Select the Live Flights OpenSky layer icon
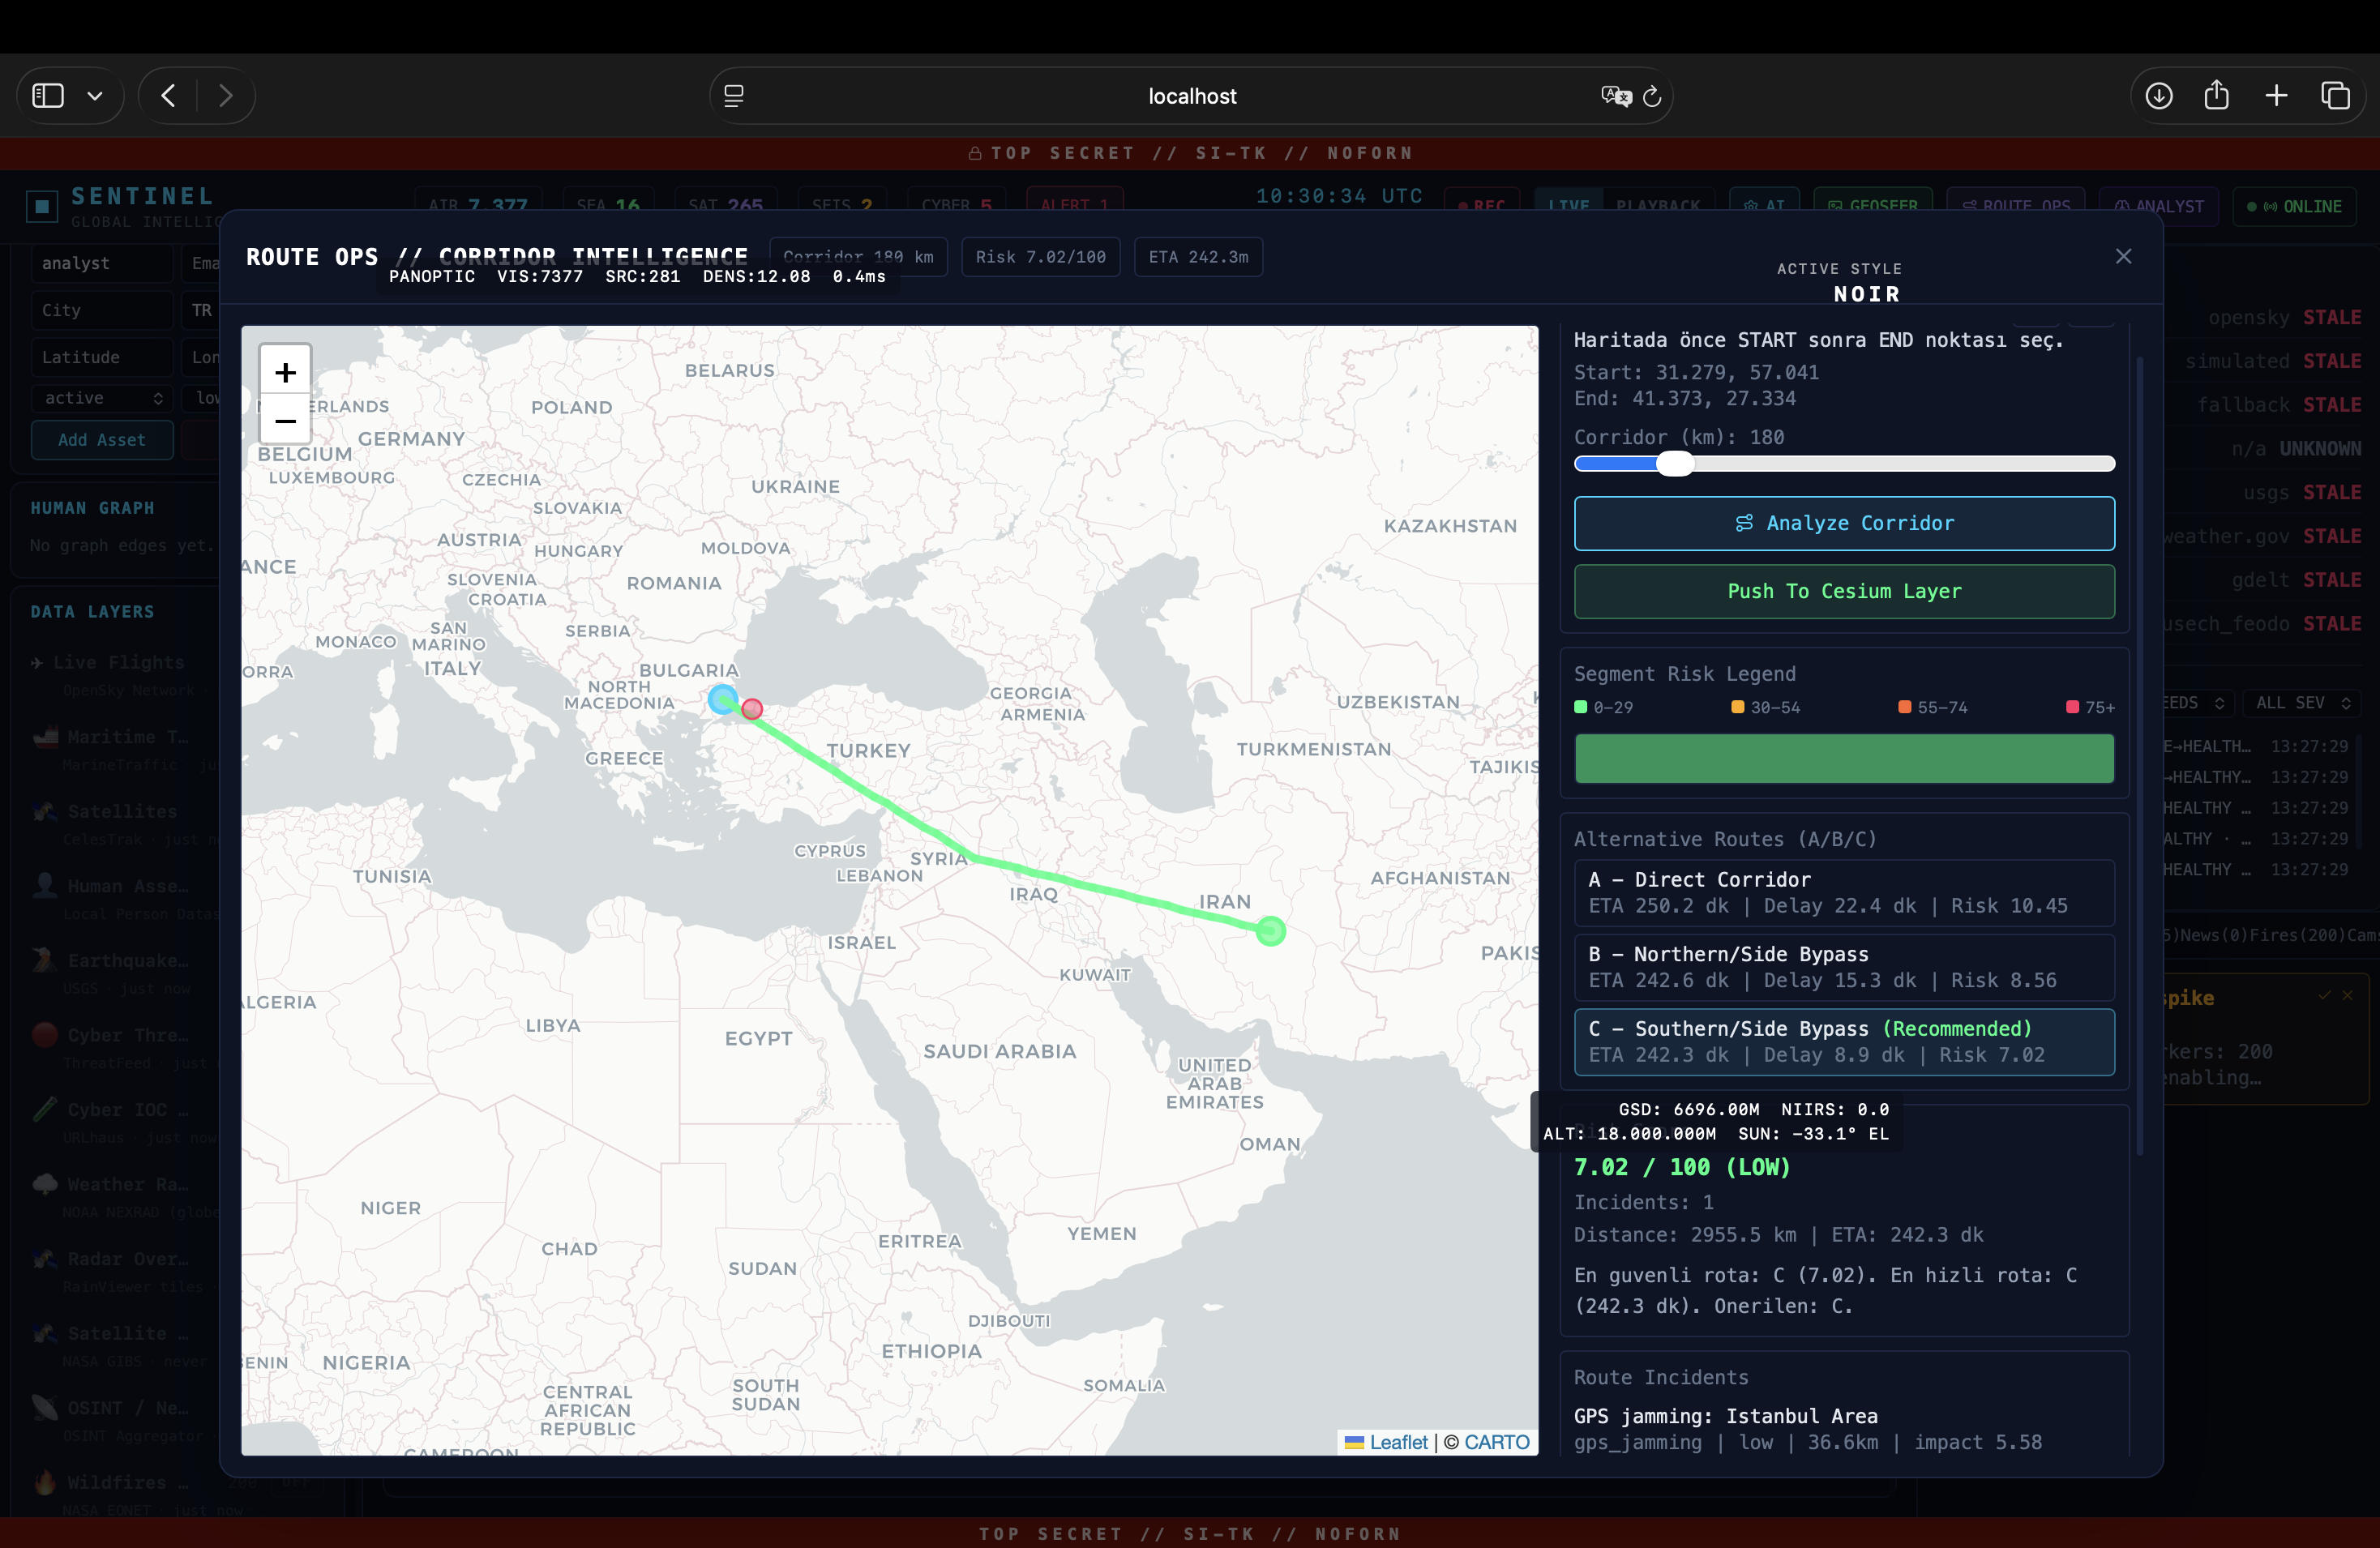Image resolution: width=2380 pixels, height=1548 pixels. [x=40, y=662]
